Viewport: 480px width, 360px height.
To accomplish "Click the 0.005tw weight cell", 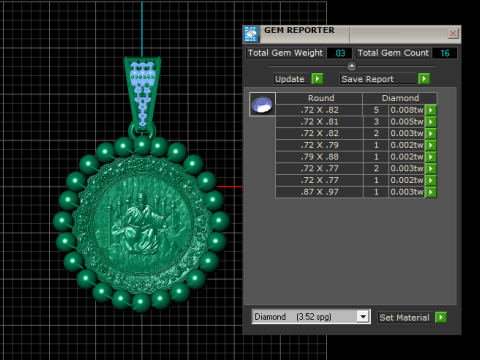I will click(407, 122).
